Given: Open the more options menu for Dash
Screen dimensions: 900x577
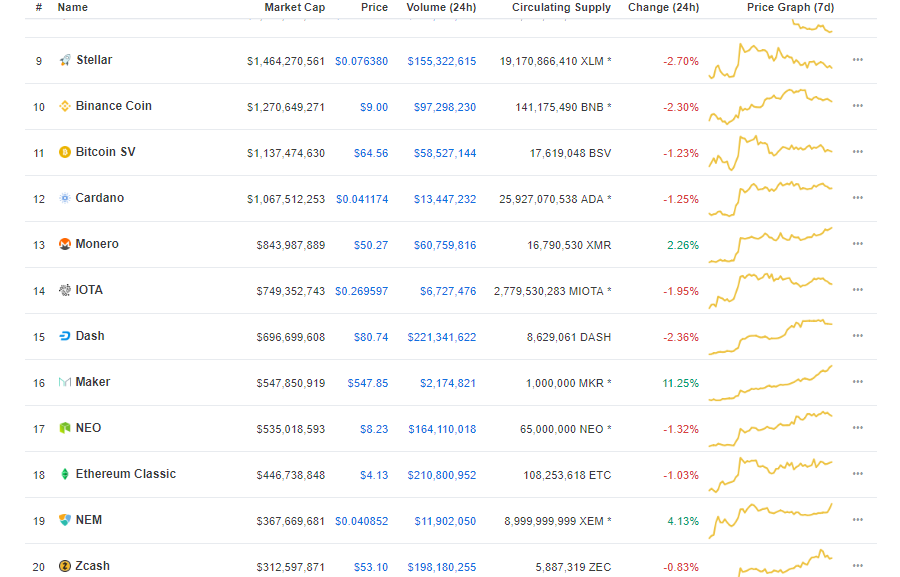Looking at the screenshot, I should pos(858,335).
